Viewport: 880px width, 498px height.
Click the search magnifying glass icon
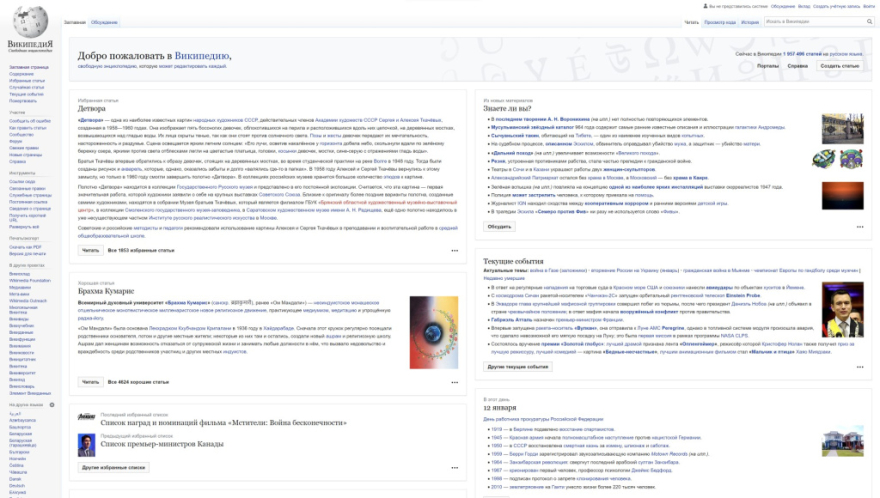tap(868, 21)
